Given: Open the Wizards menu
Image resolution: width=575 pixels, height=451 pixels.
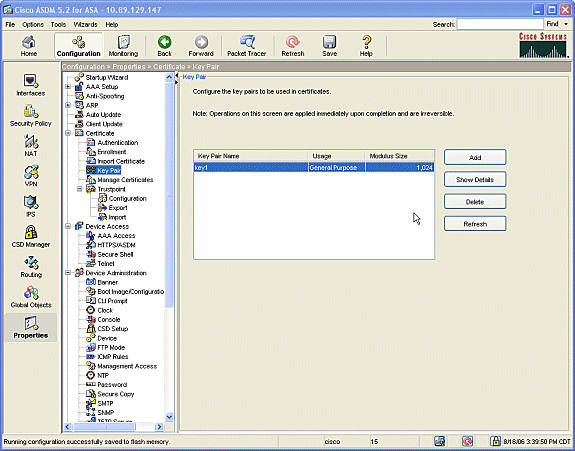Looking at the screenshot, I should coord(85,25).
